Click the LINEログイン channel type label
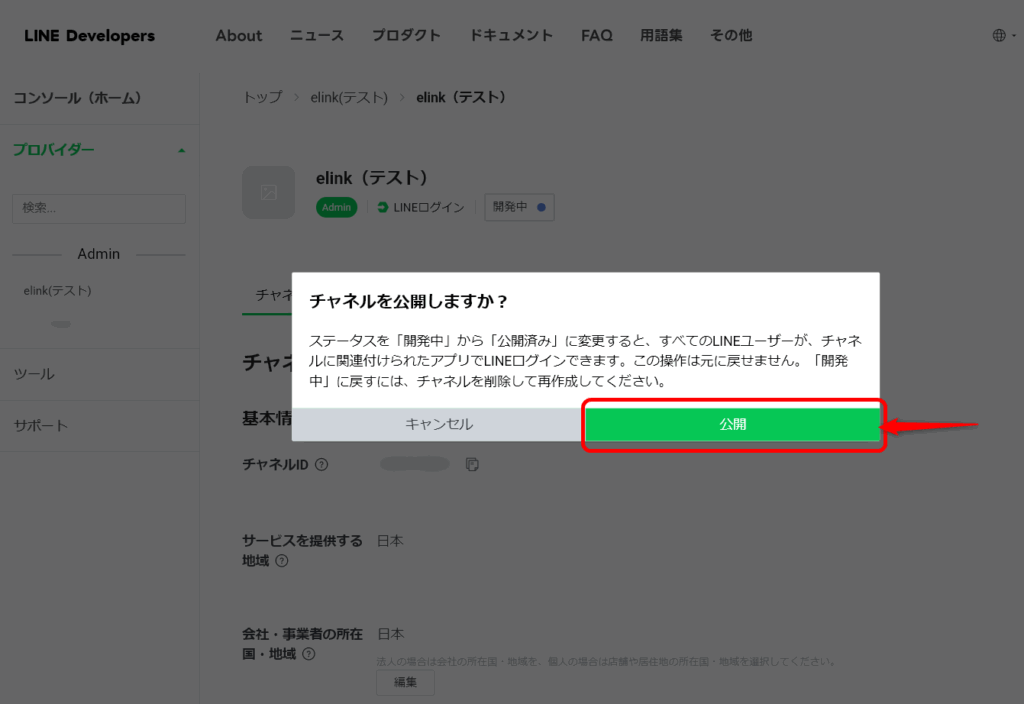 click(x=428, y=208)
